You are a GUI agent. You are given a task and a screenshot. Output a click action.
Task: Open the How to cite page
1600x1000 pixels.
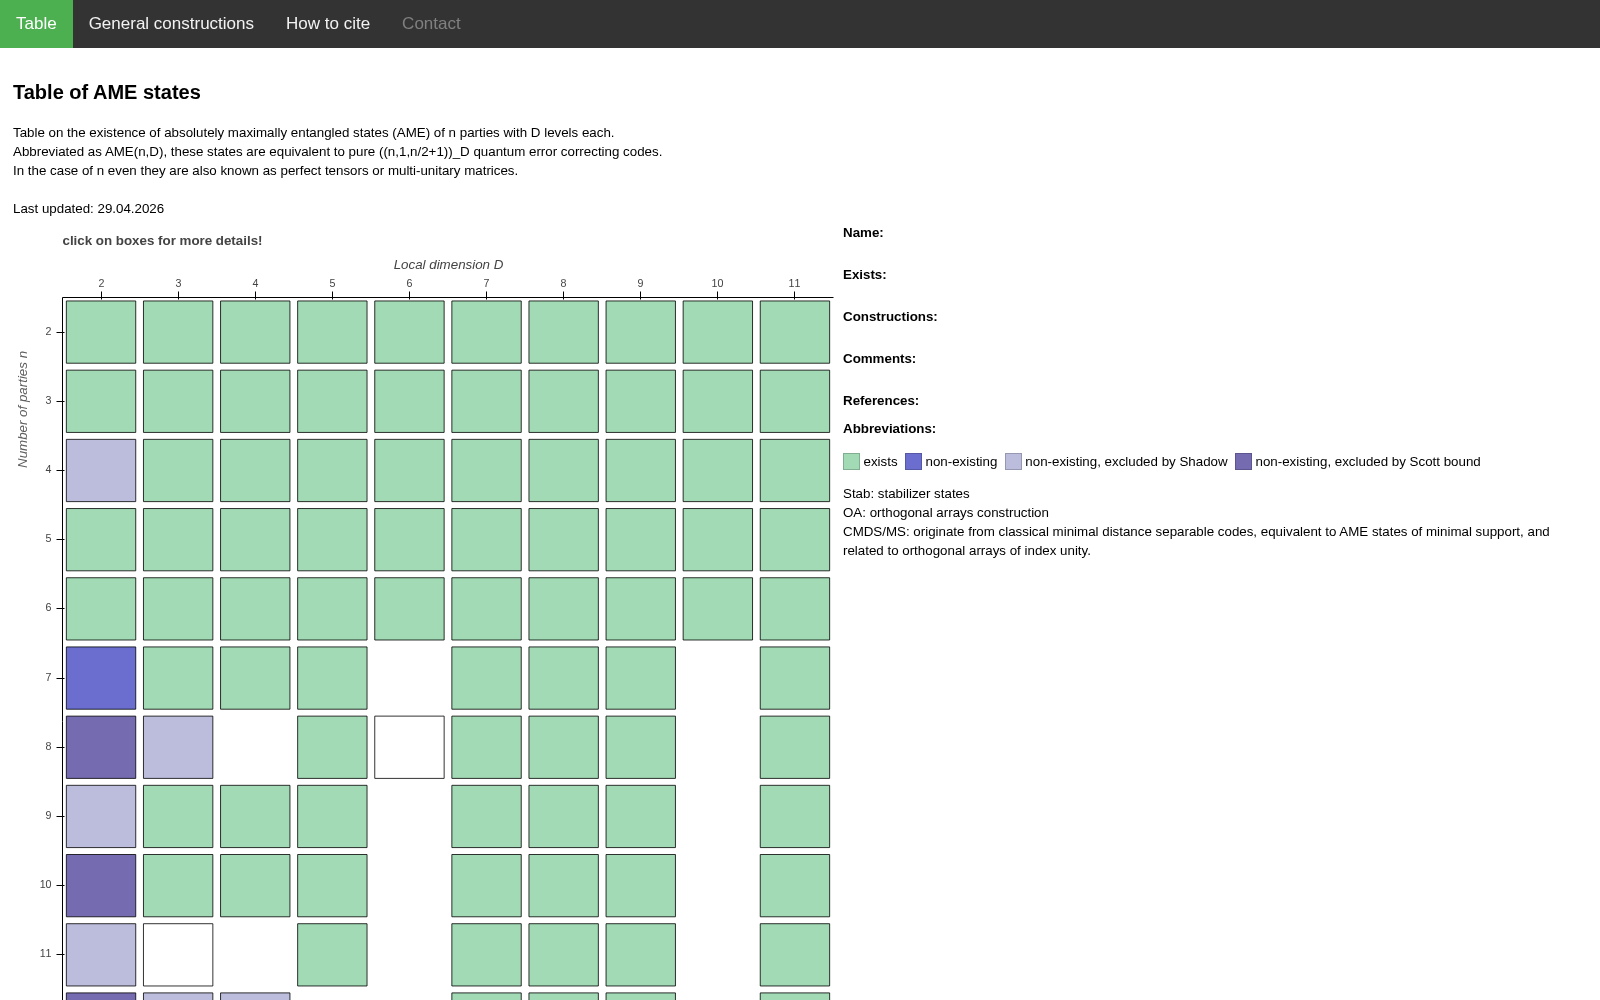[328, 24]
